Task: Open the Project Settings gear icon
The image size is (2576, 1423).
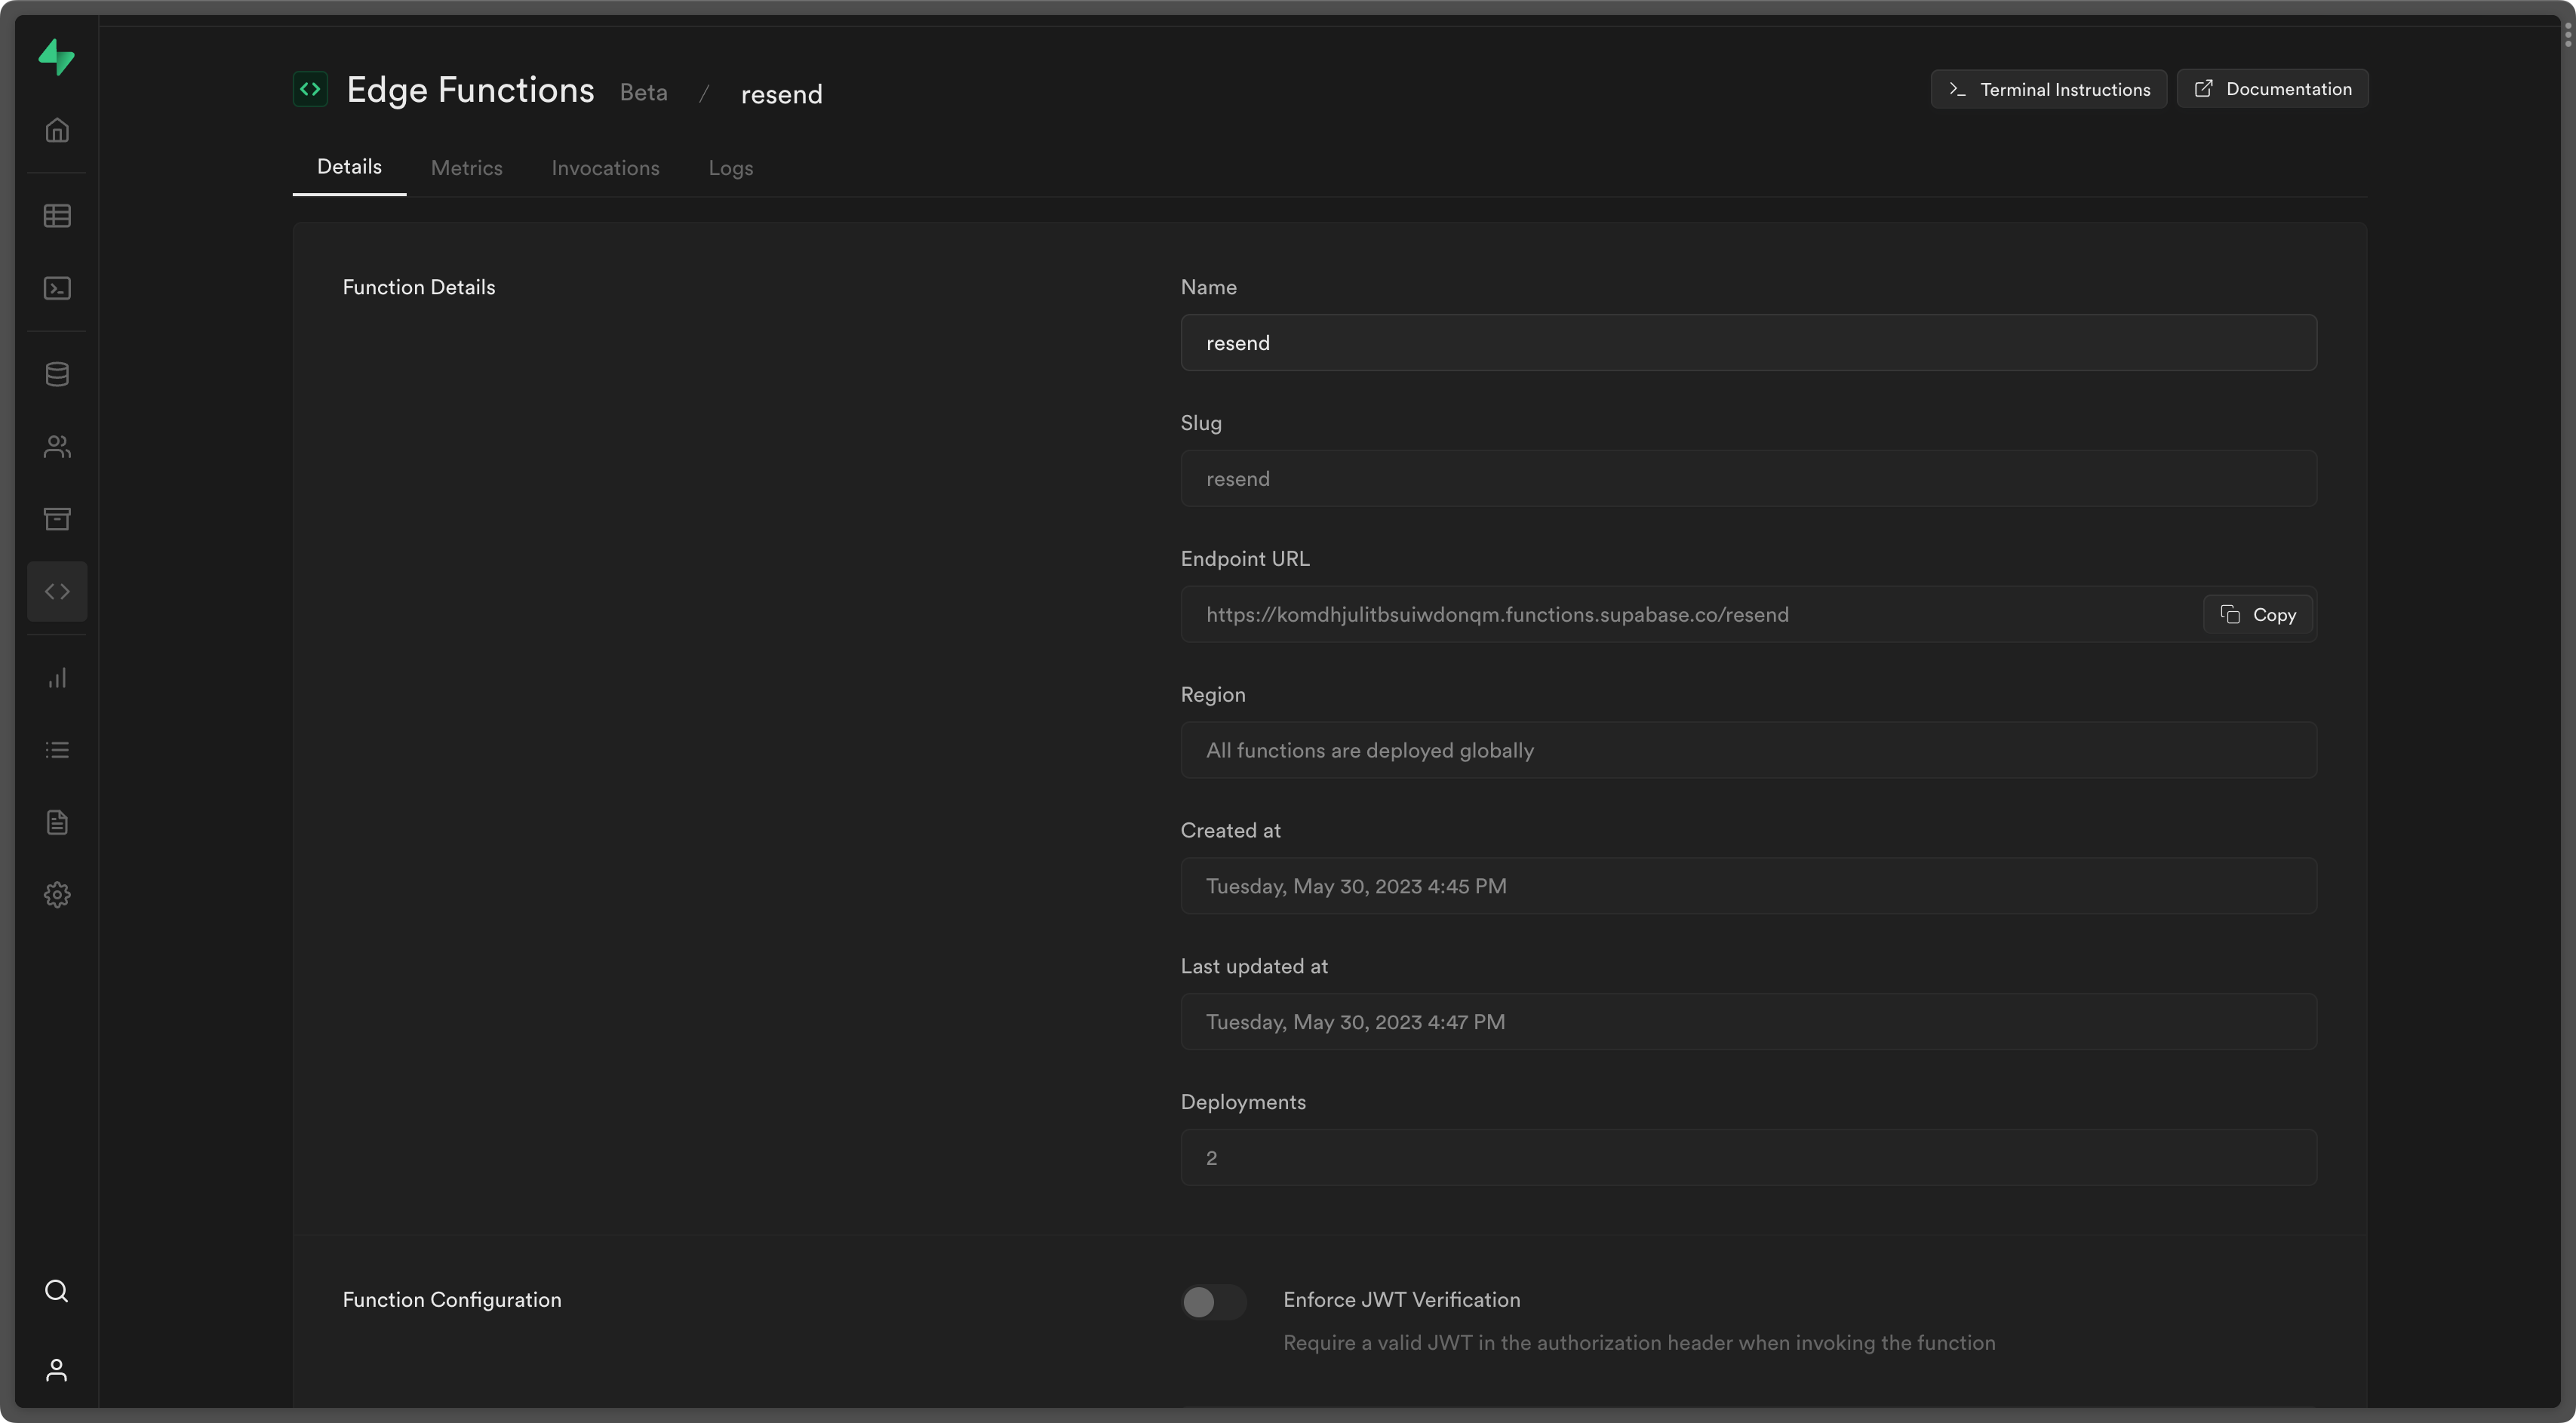Action: pyautogui.click(x=57, y=895)
